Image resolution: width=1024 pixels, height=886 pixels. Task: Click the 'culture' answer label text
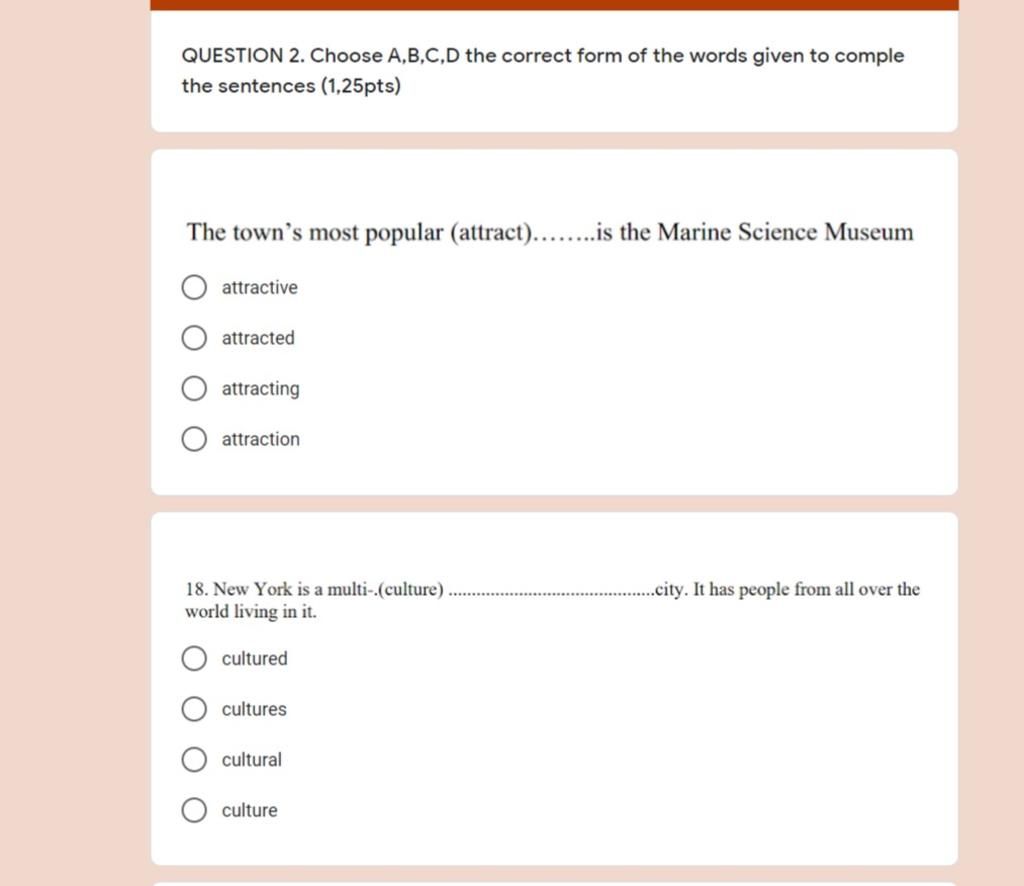point(249,810)
